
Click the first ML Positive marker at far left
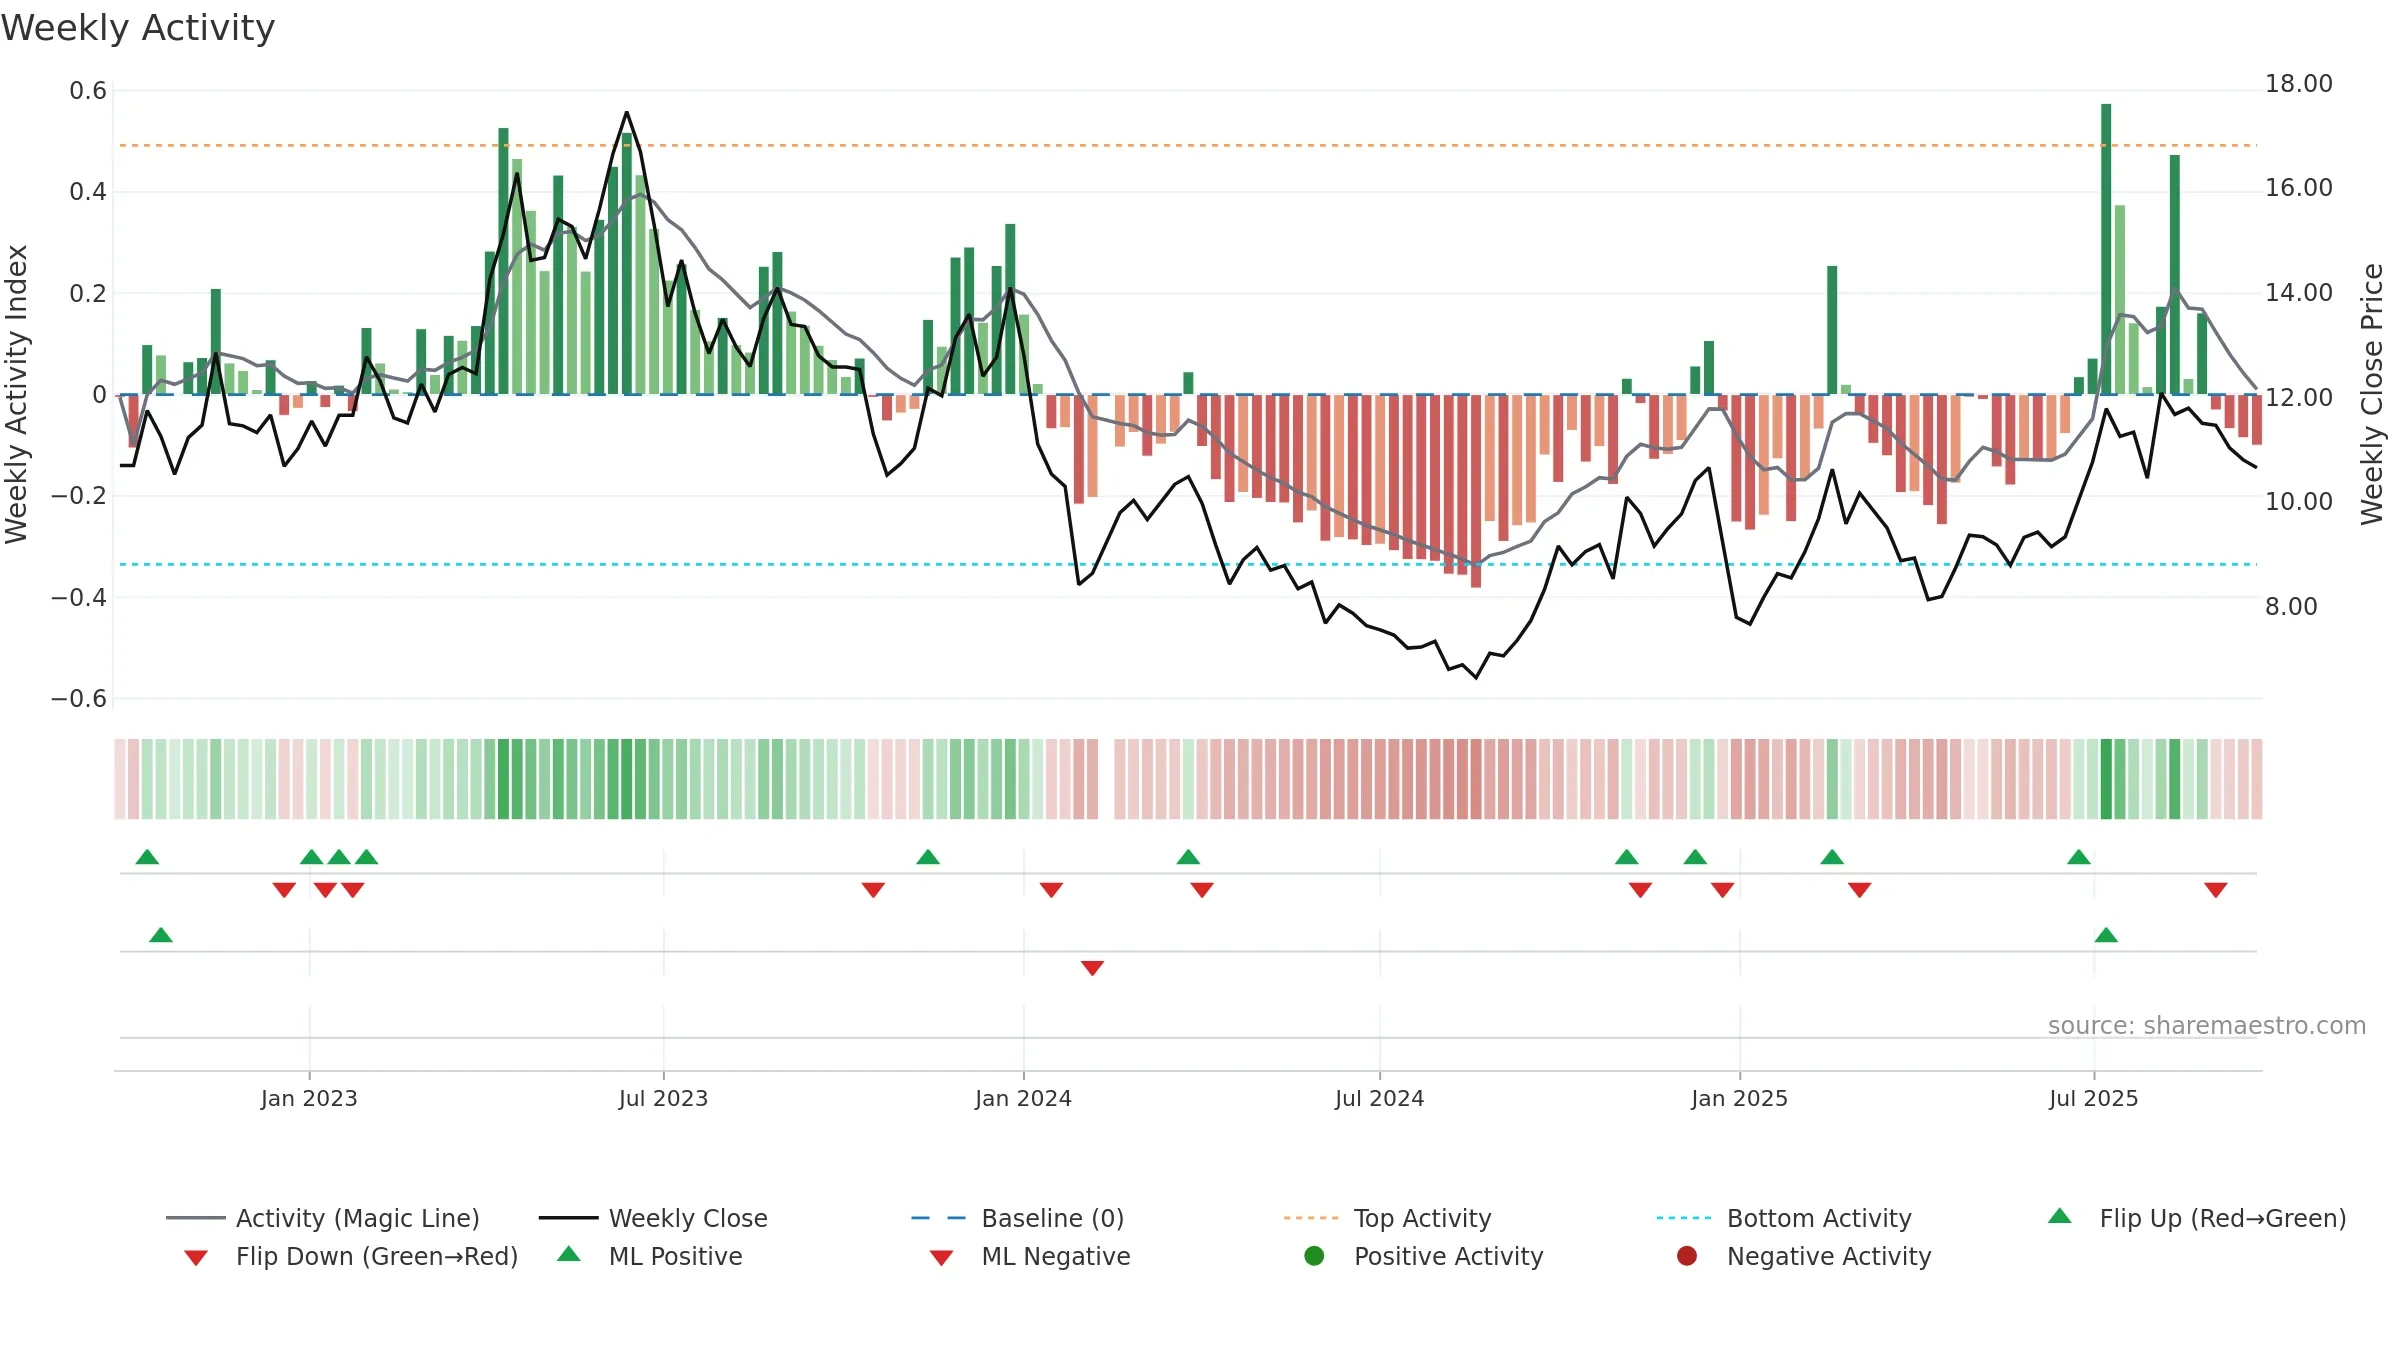[x=161, y=935]
